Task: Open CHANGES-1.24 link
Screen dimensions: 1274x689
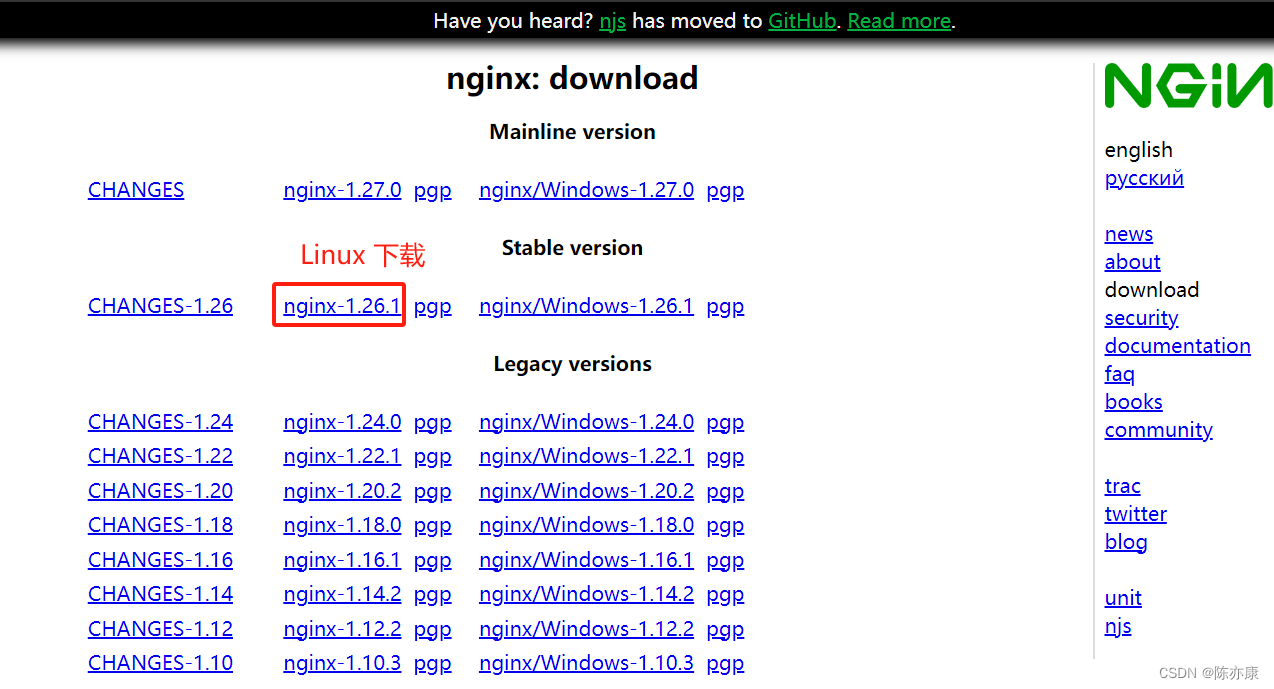Action: tap(160, 422)
